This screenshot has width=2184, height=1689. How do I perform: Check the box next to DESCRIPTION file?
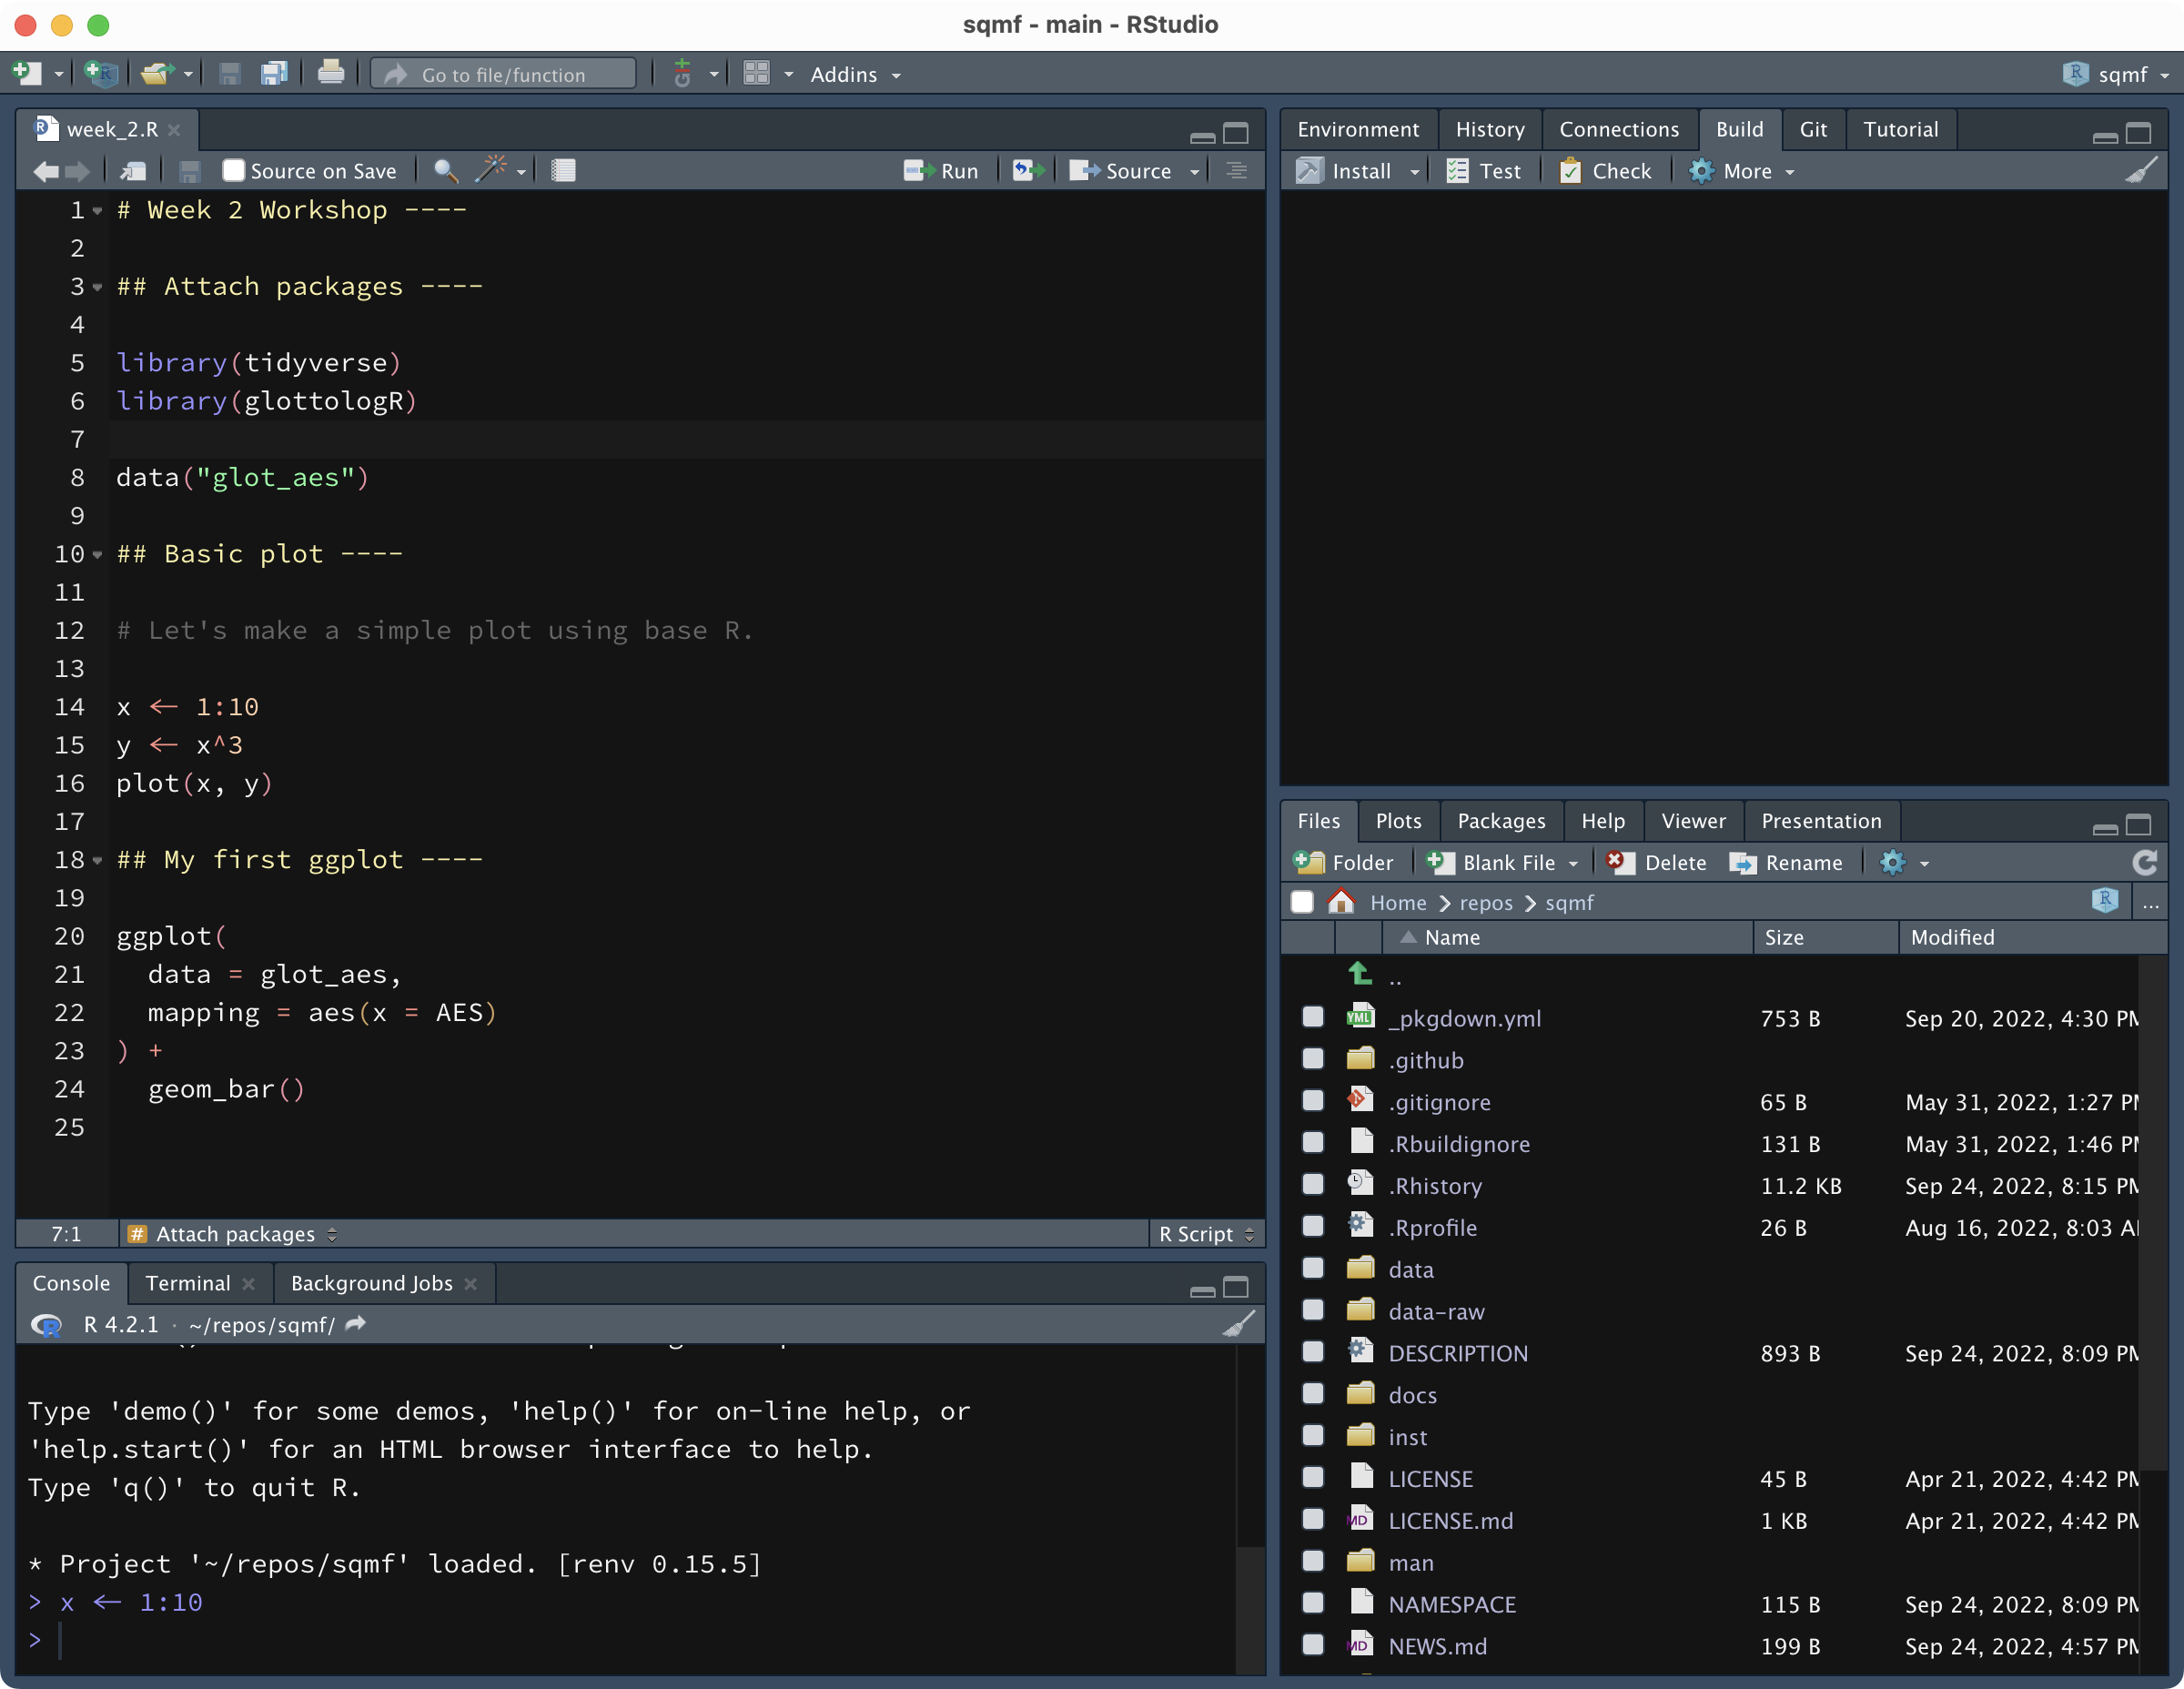(1313, 1352)
